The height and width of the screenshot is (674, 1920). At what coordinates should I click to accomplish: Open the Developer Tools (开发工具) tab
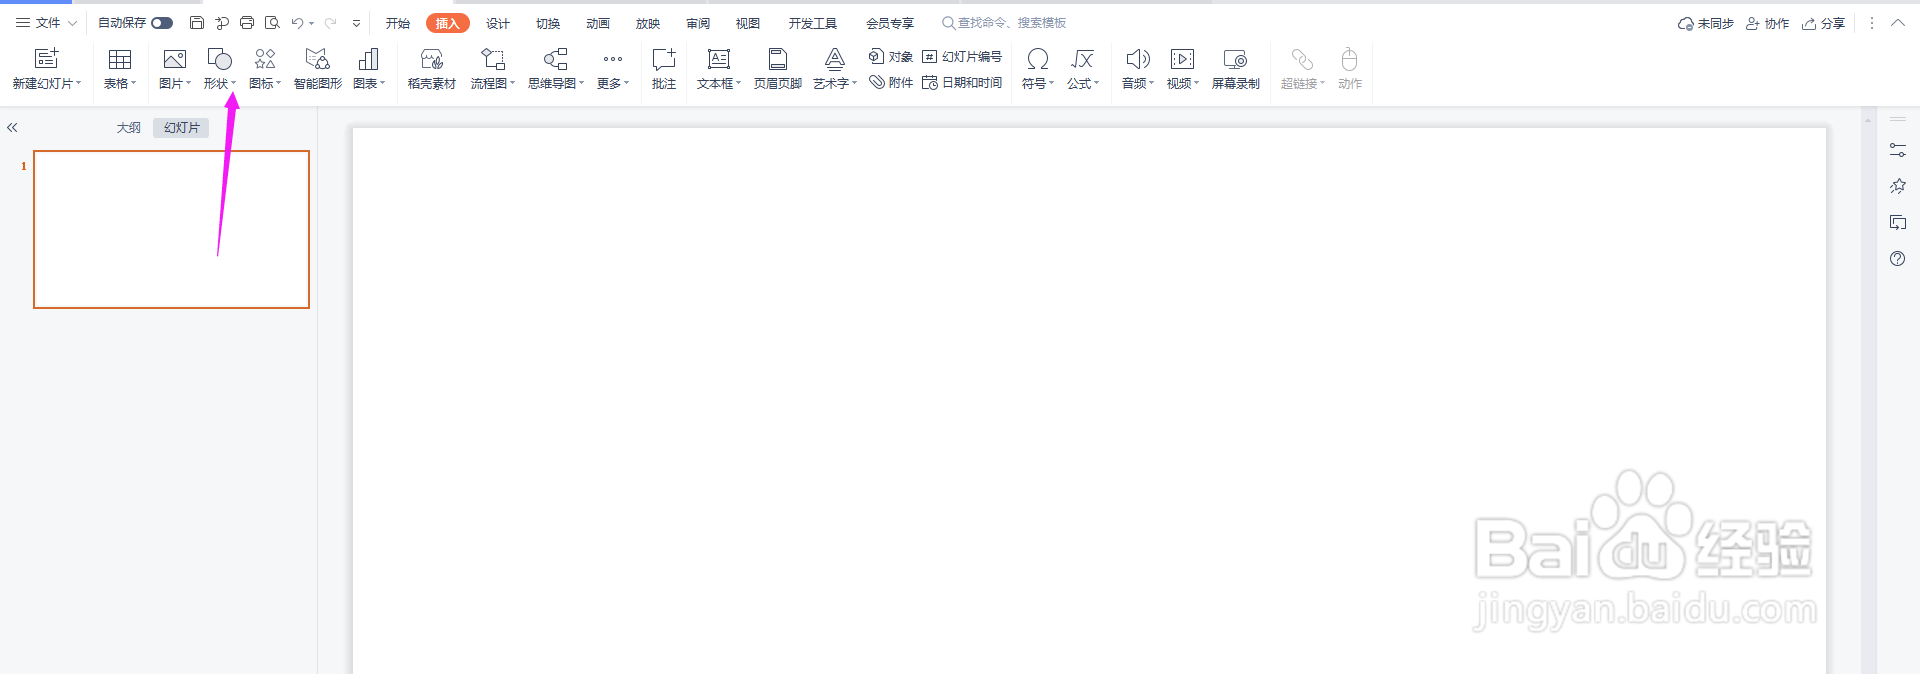[x=813, y=23]
